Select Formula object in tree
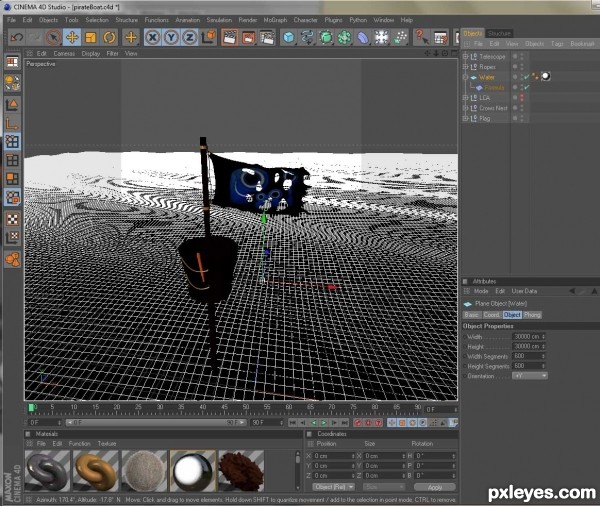This screenshot has height=506, width=600. tap(494, 88)
